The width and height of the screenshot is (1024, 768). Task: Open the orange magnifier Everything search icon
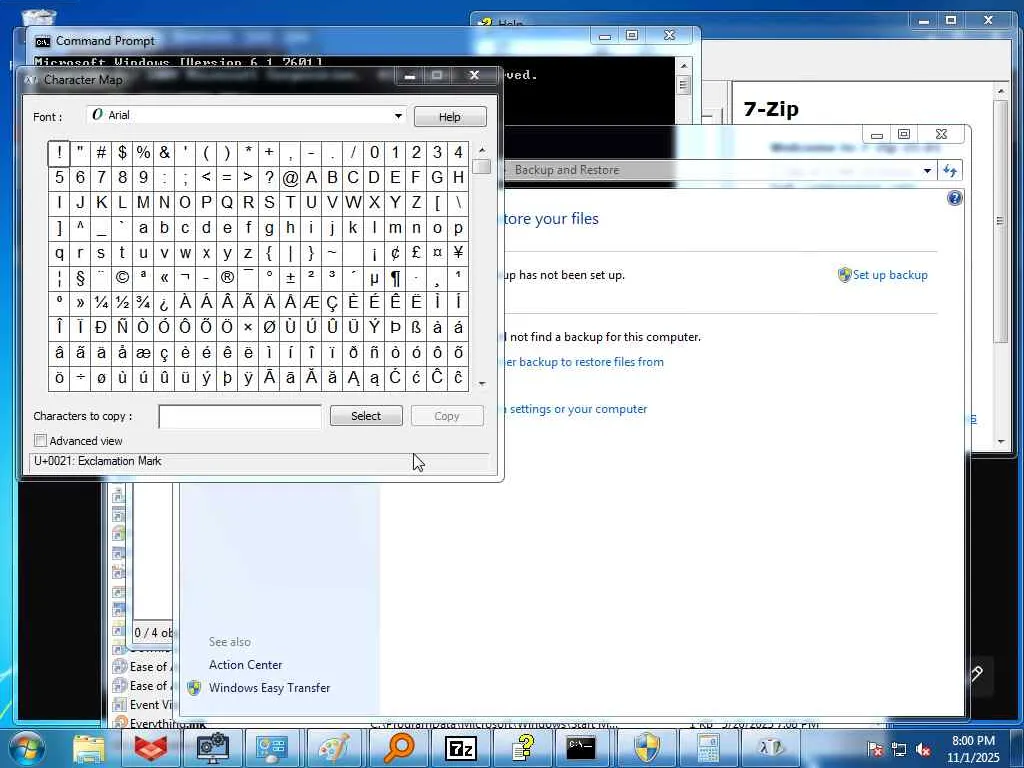pyautogui.click(x=398, y=748)
